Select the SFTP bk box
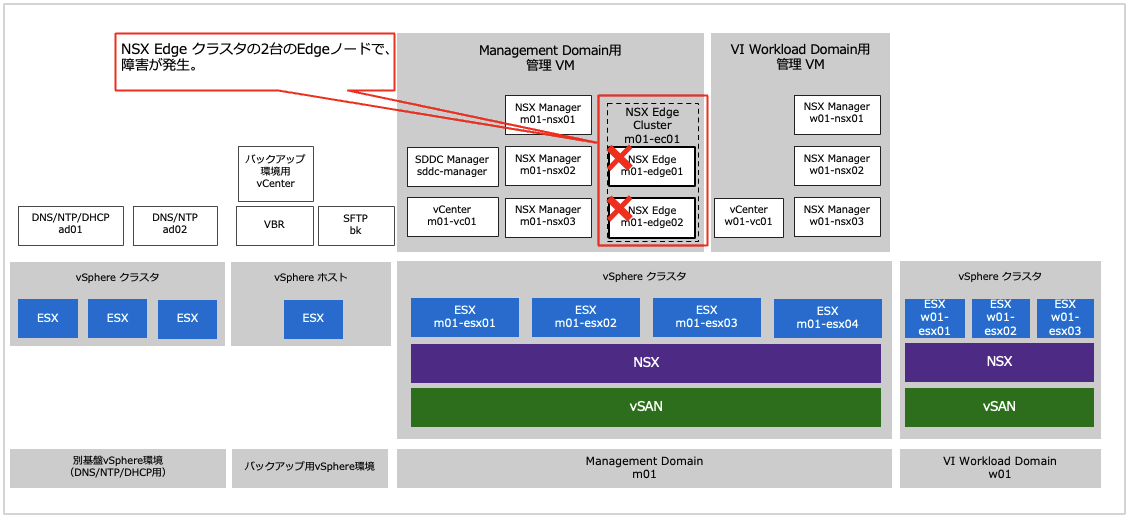 [x=356, y=226]
